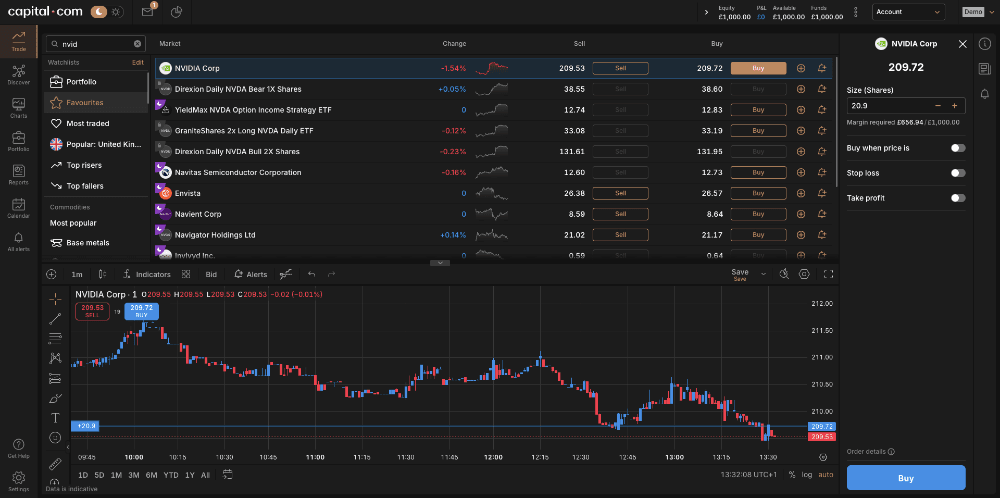Viewport: 1000px width, 498px height.
Task: Select the Top risers list
Action: tap(96, 165)
